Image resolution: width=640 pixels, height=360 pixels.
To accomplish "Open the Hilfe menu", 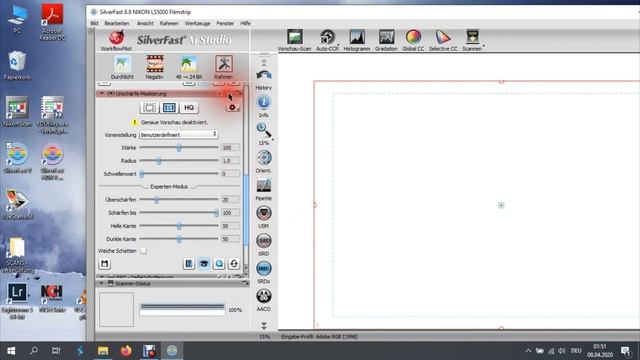I will 245,23.
